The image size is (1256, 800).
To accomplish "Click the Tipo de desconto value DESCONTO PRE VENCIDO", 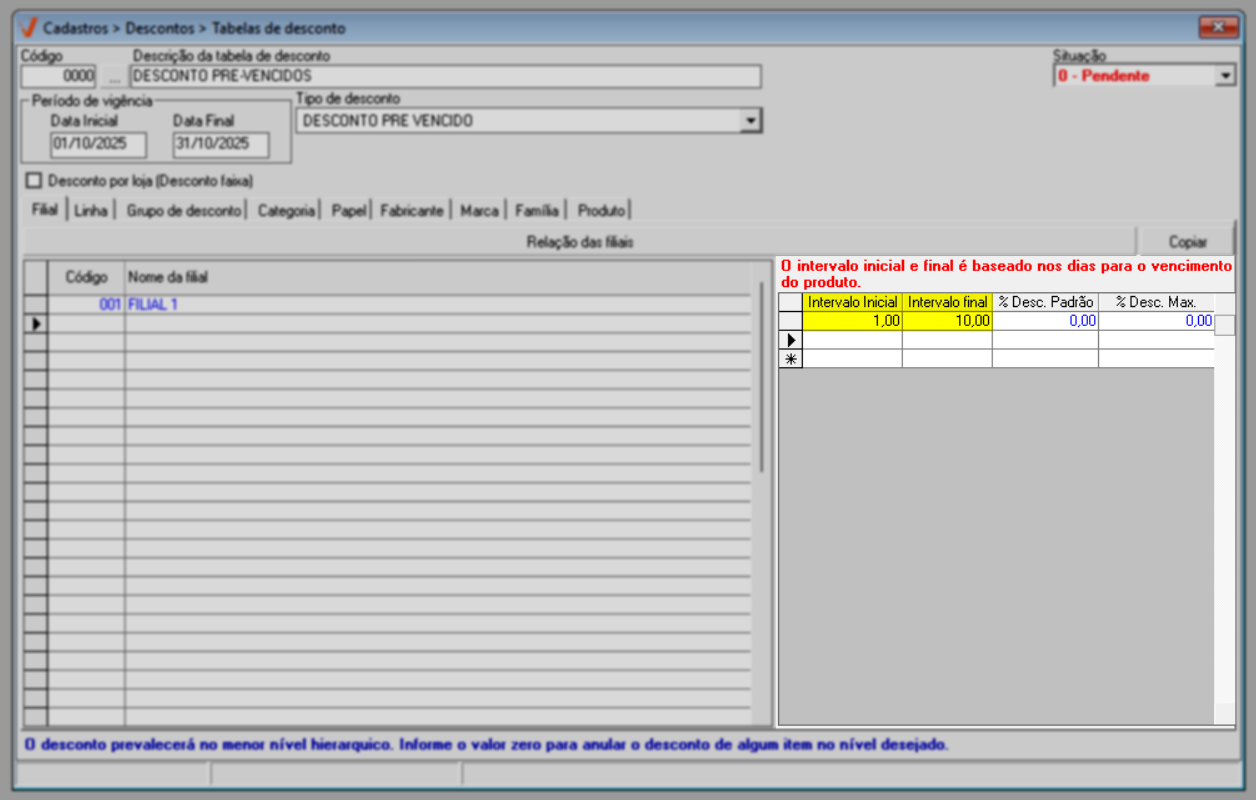I will tap(387, 121).
